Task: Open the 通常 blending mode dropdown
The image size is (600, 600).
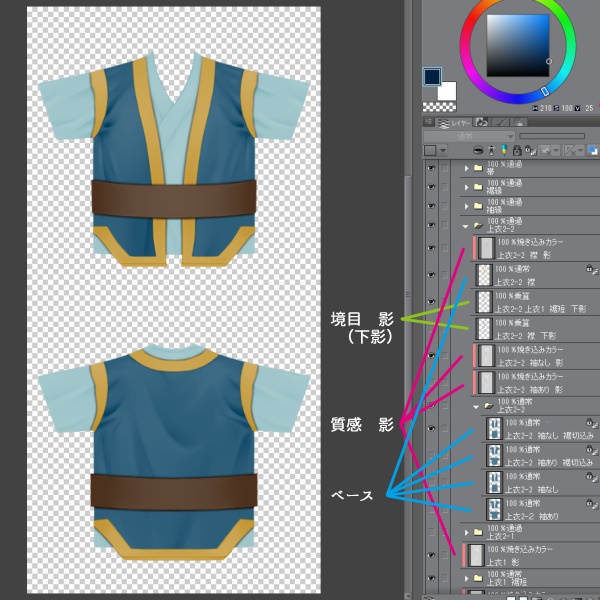Action: coord(469,136)
